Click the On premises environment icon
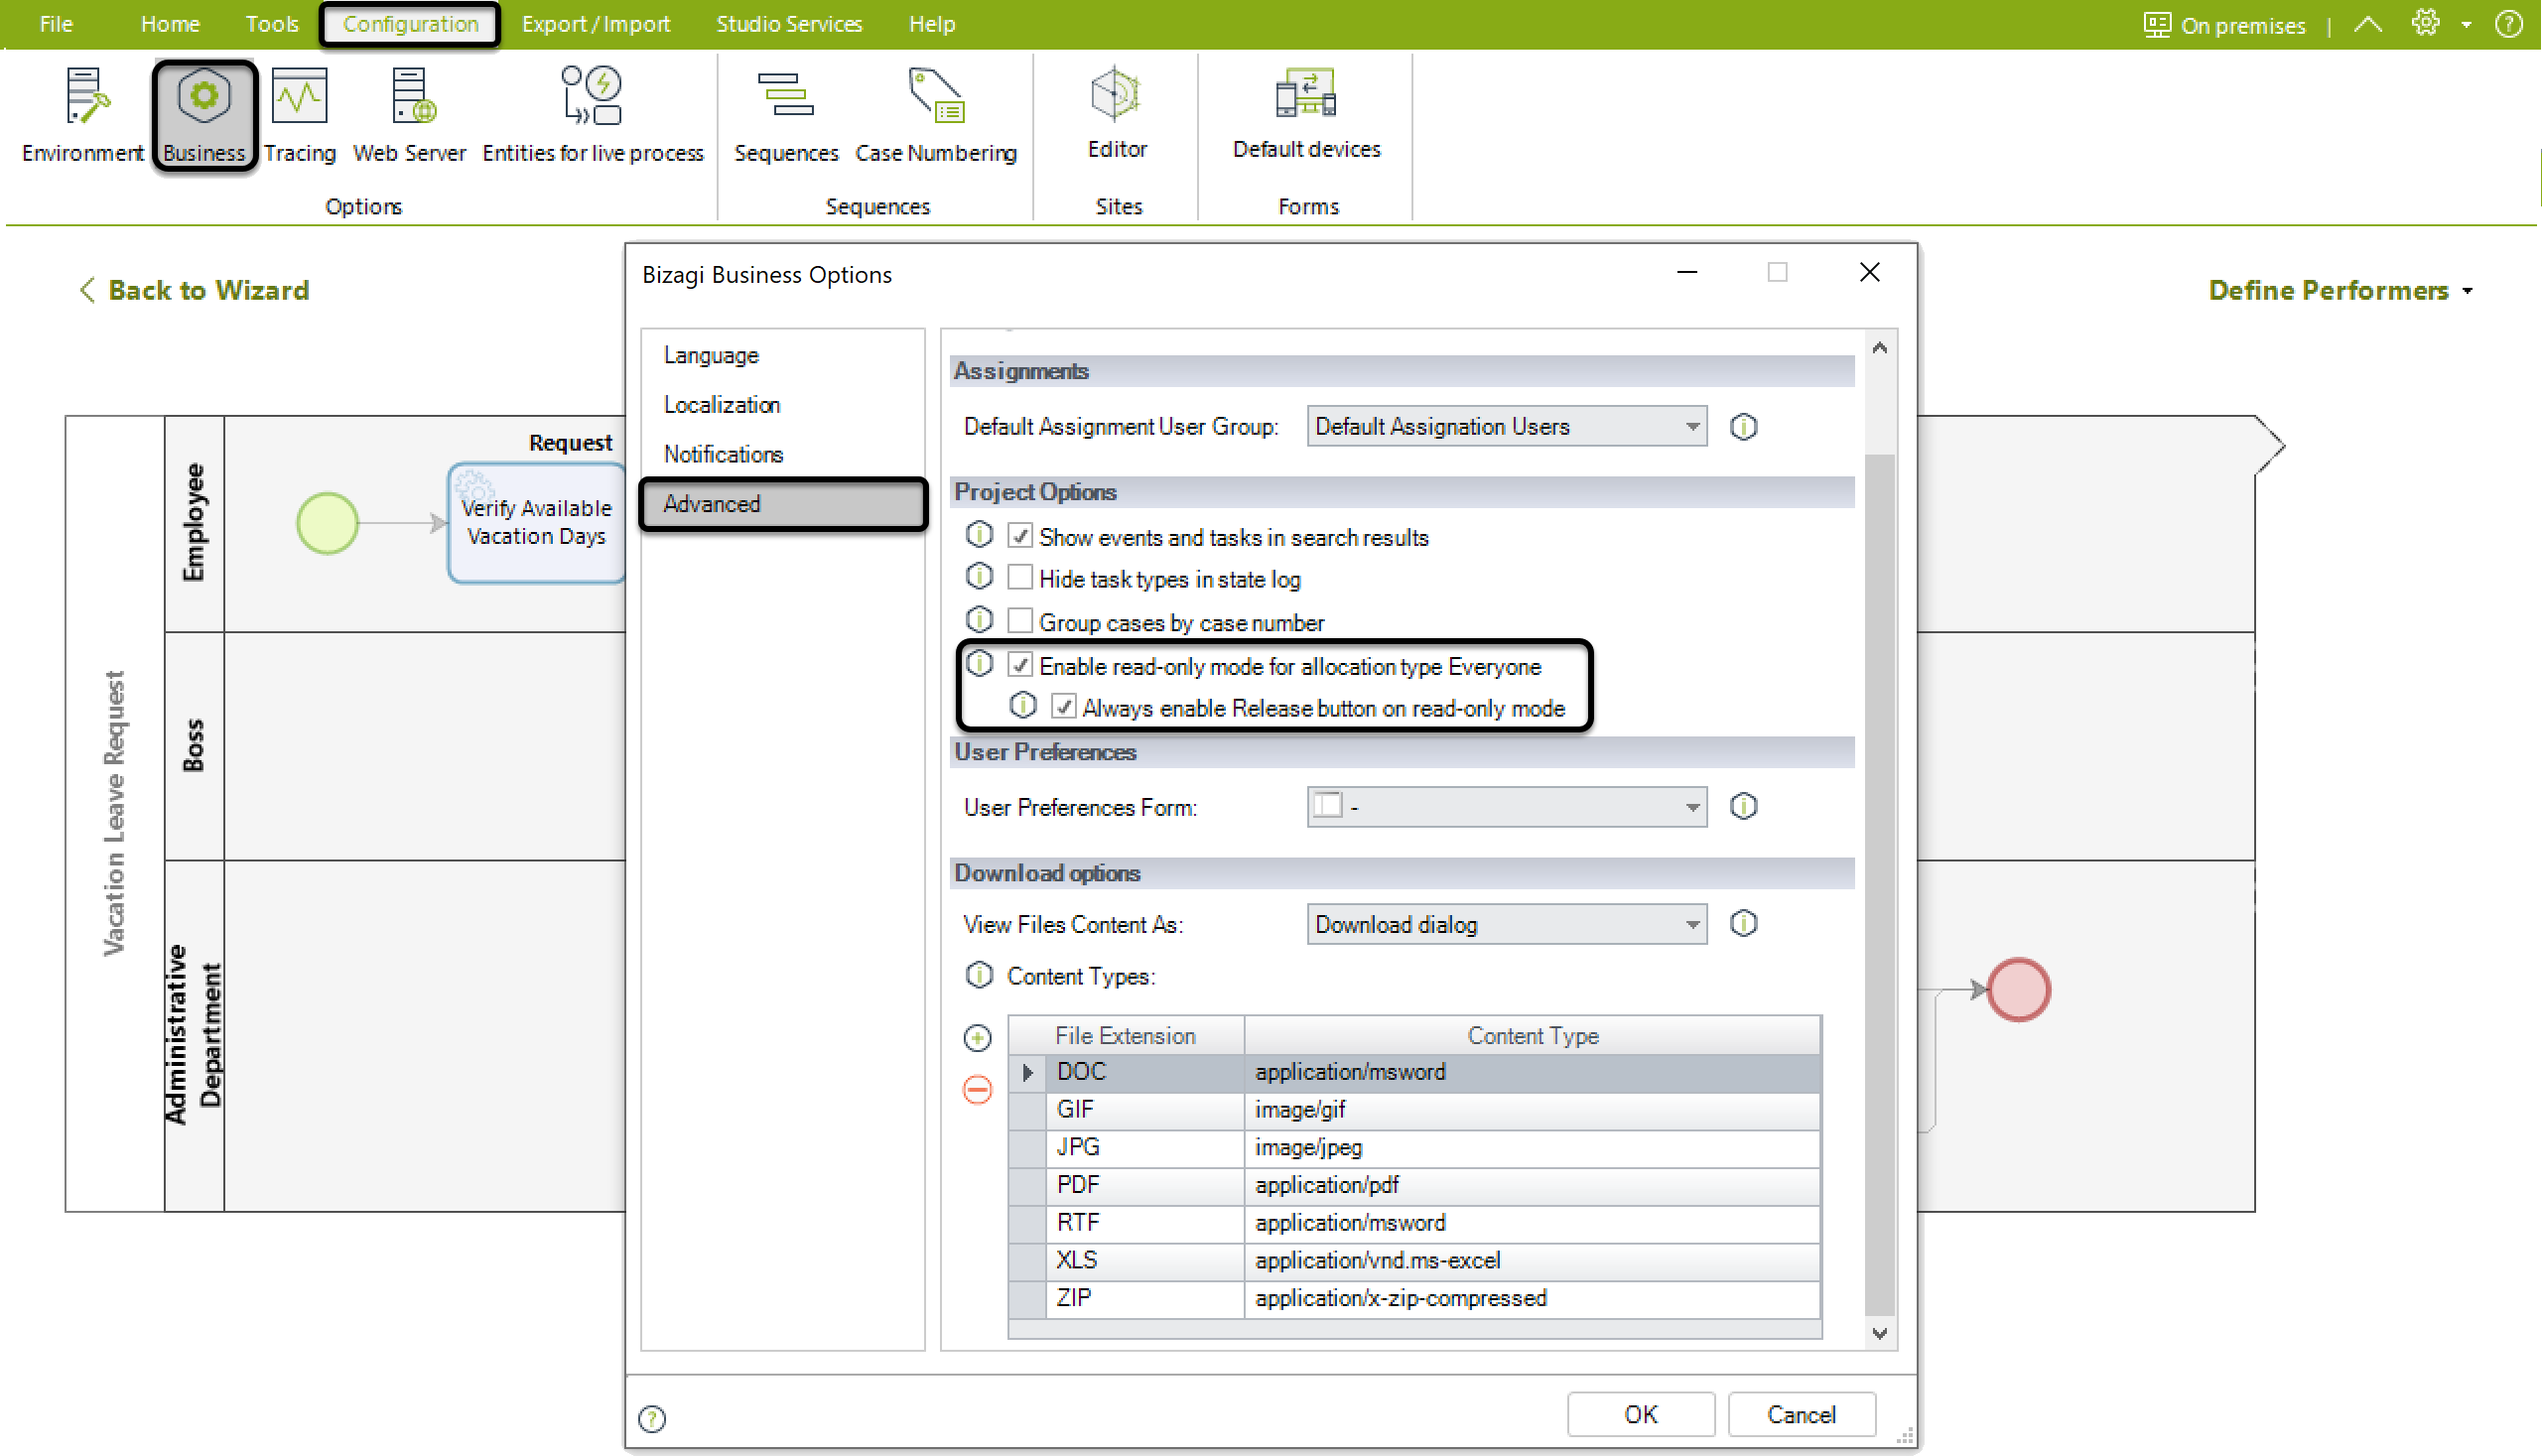The height and width of the screenshot is (1456, 2542). (x=2157, y=24)
